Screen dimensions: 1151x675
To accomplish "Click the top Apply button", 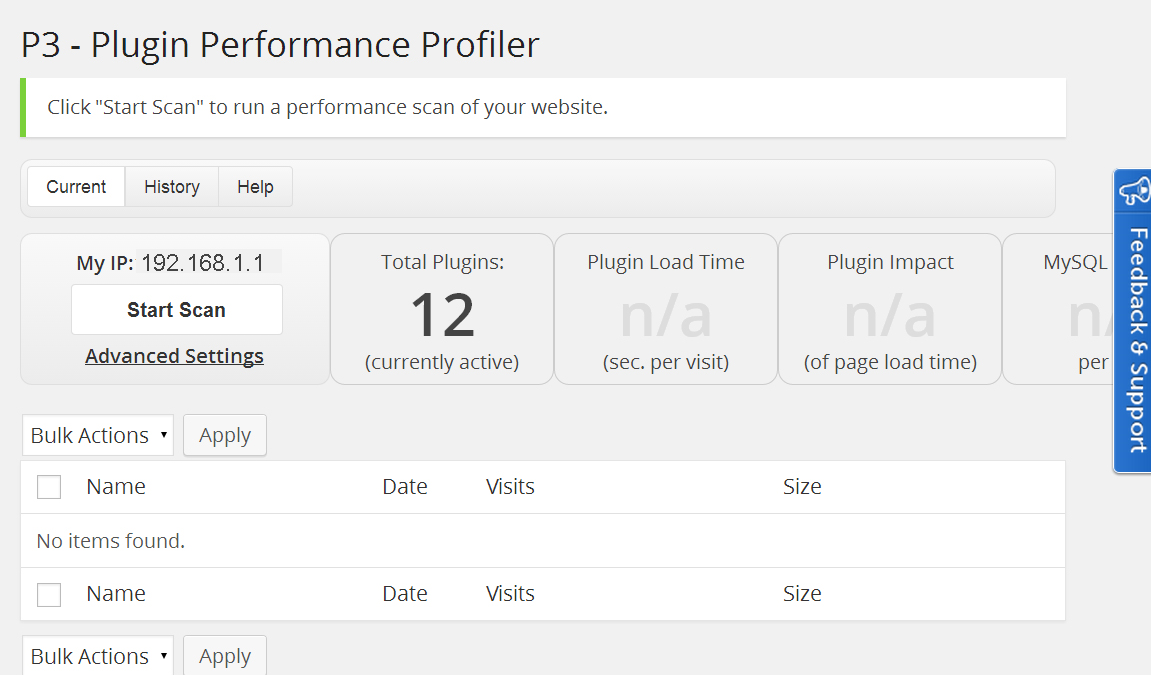I will (225, 435).
